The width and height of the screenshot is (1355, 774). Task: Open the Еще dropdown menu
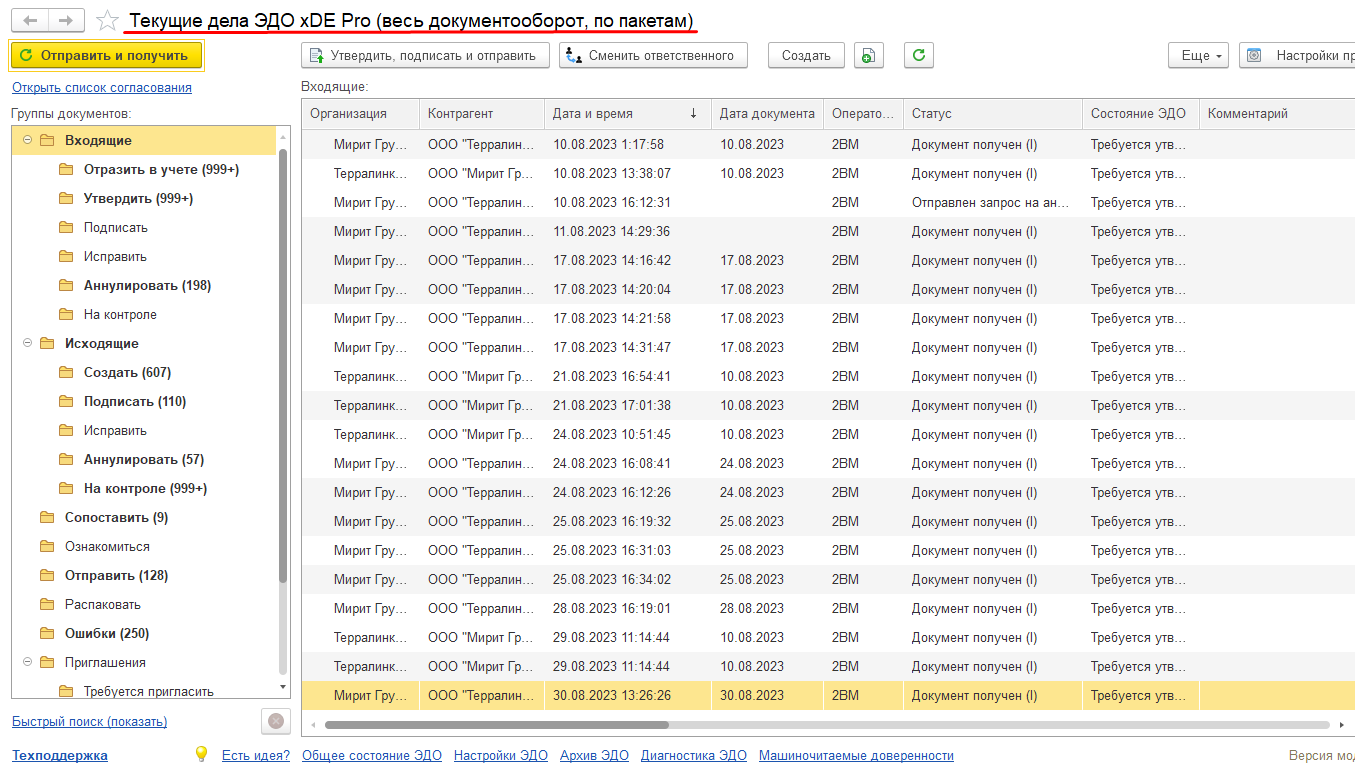pyautogui.click(x=1198, y=56)
